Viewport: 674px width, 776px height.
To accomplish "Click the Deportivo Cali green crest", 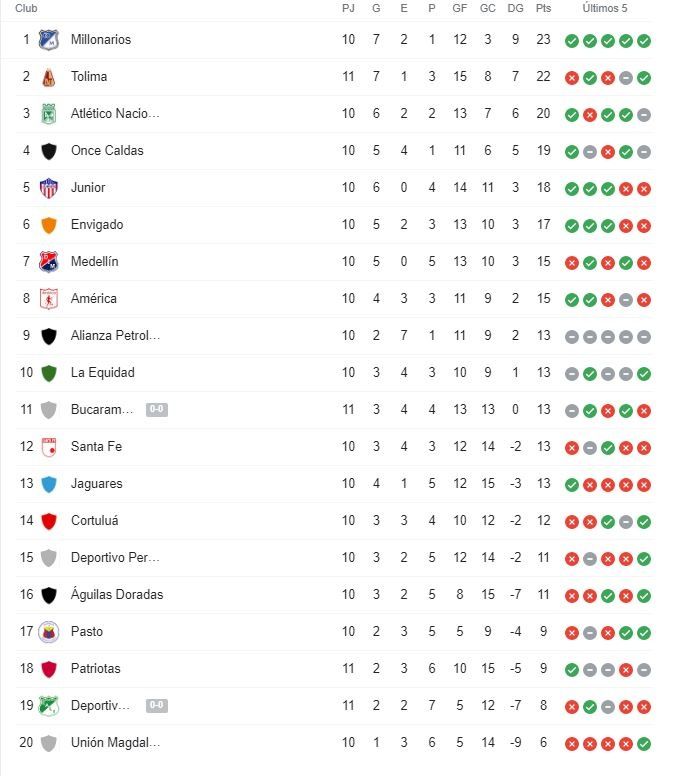I will pyautogui.click(x=48, y=706).
